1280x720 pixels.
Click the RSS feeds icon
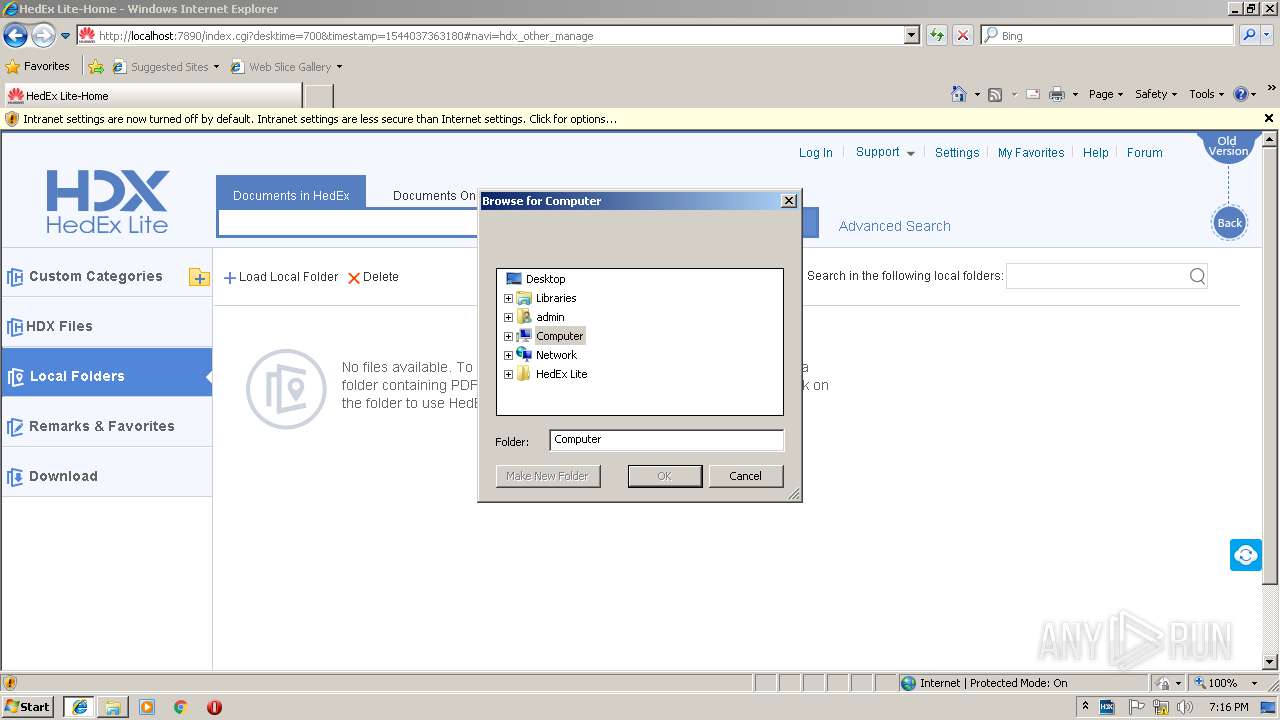click(x=995, y=94)
